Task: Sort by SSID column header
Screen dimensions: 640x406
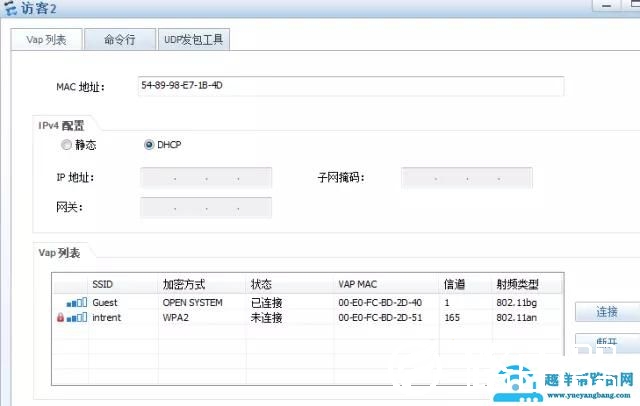Action: (x=123, y=284)
